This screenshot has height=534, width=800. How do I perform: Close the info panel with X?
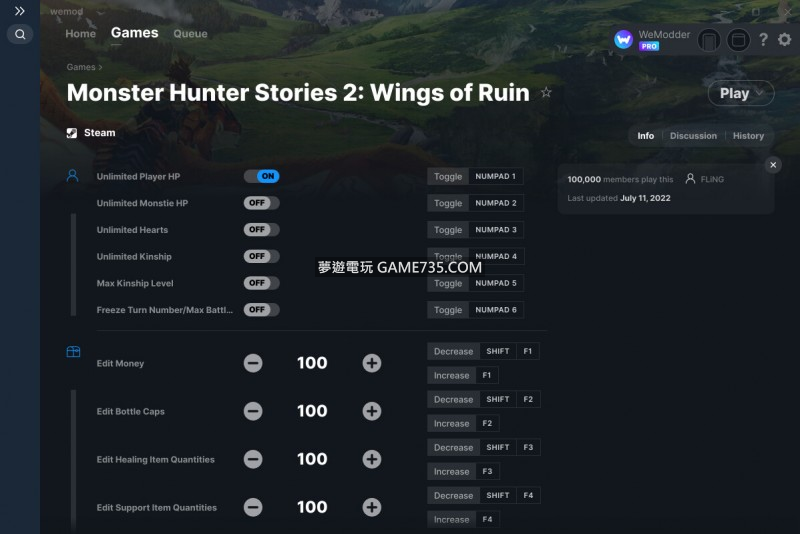tap(773, 165)
